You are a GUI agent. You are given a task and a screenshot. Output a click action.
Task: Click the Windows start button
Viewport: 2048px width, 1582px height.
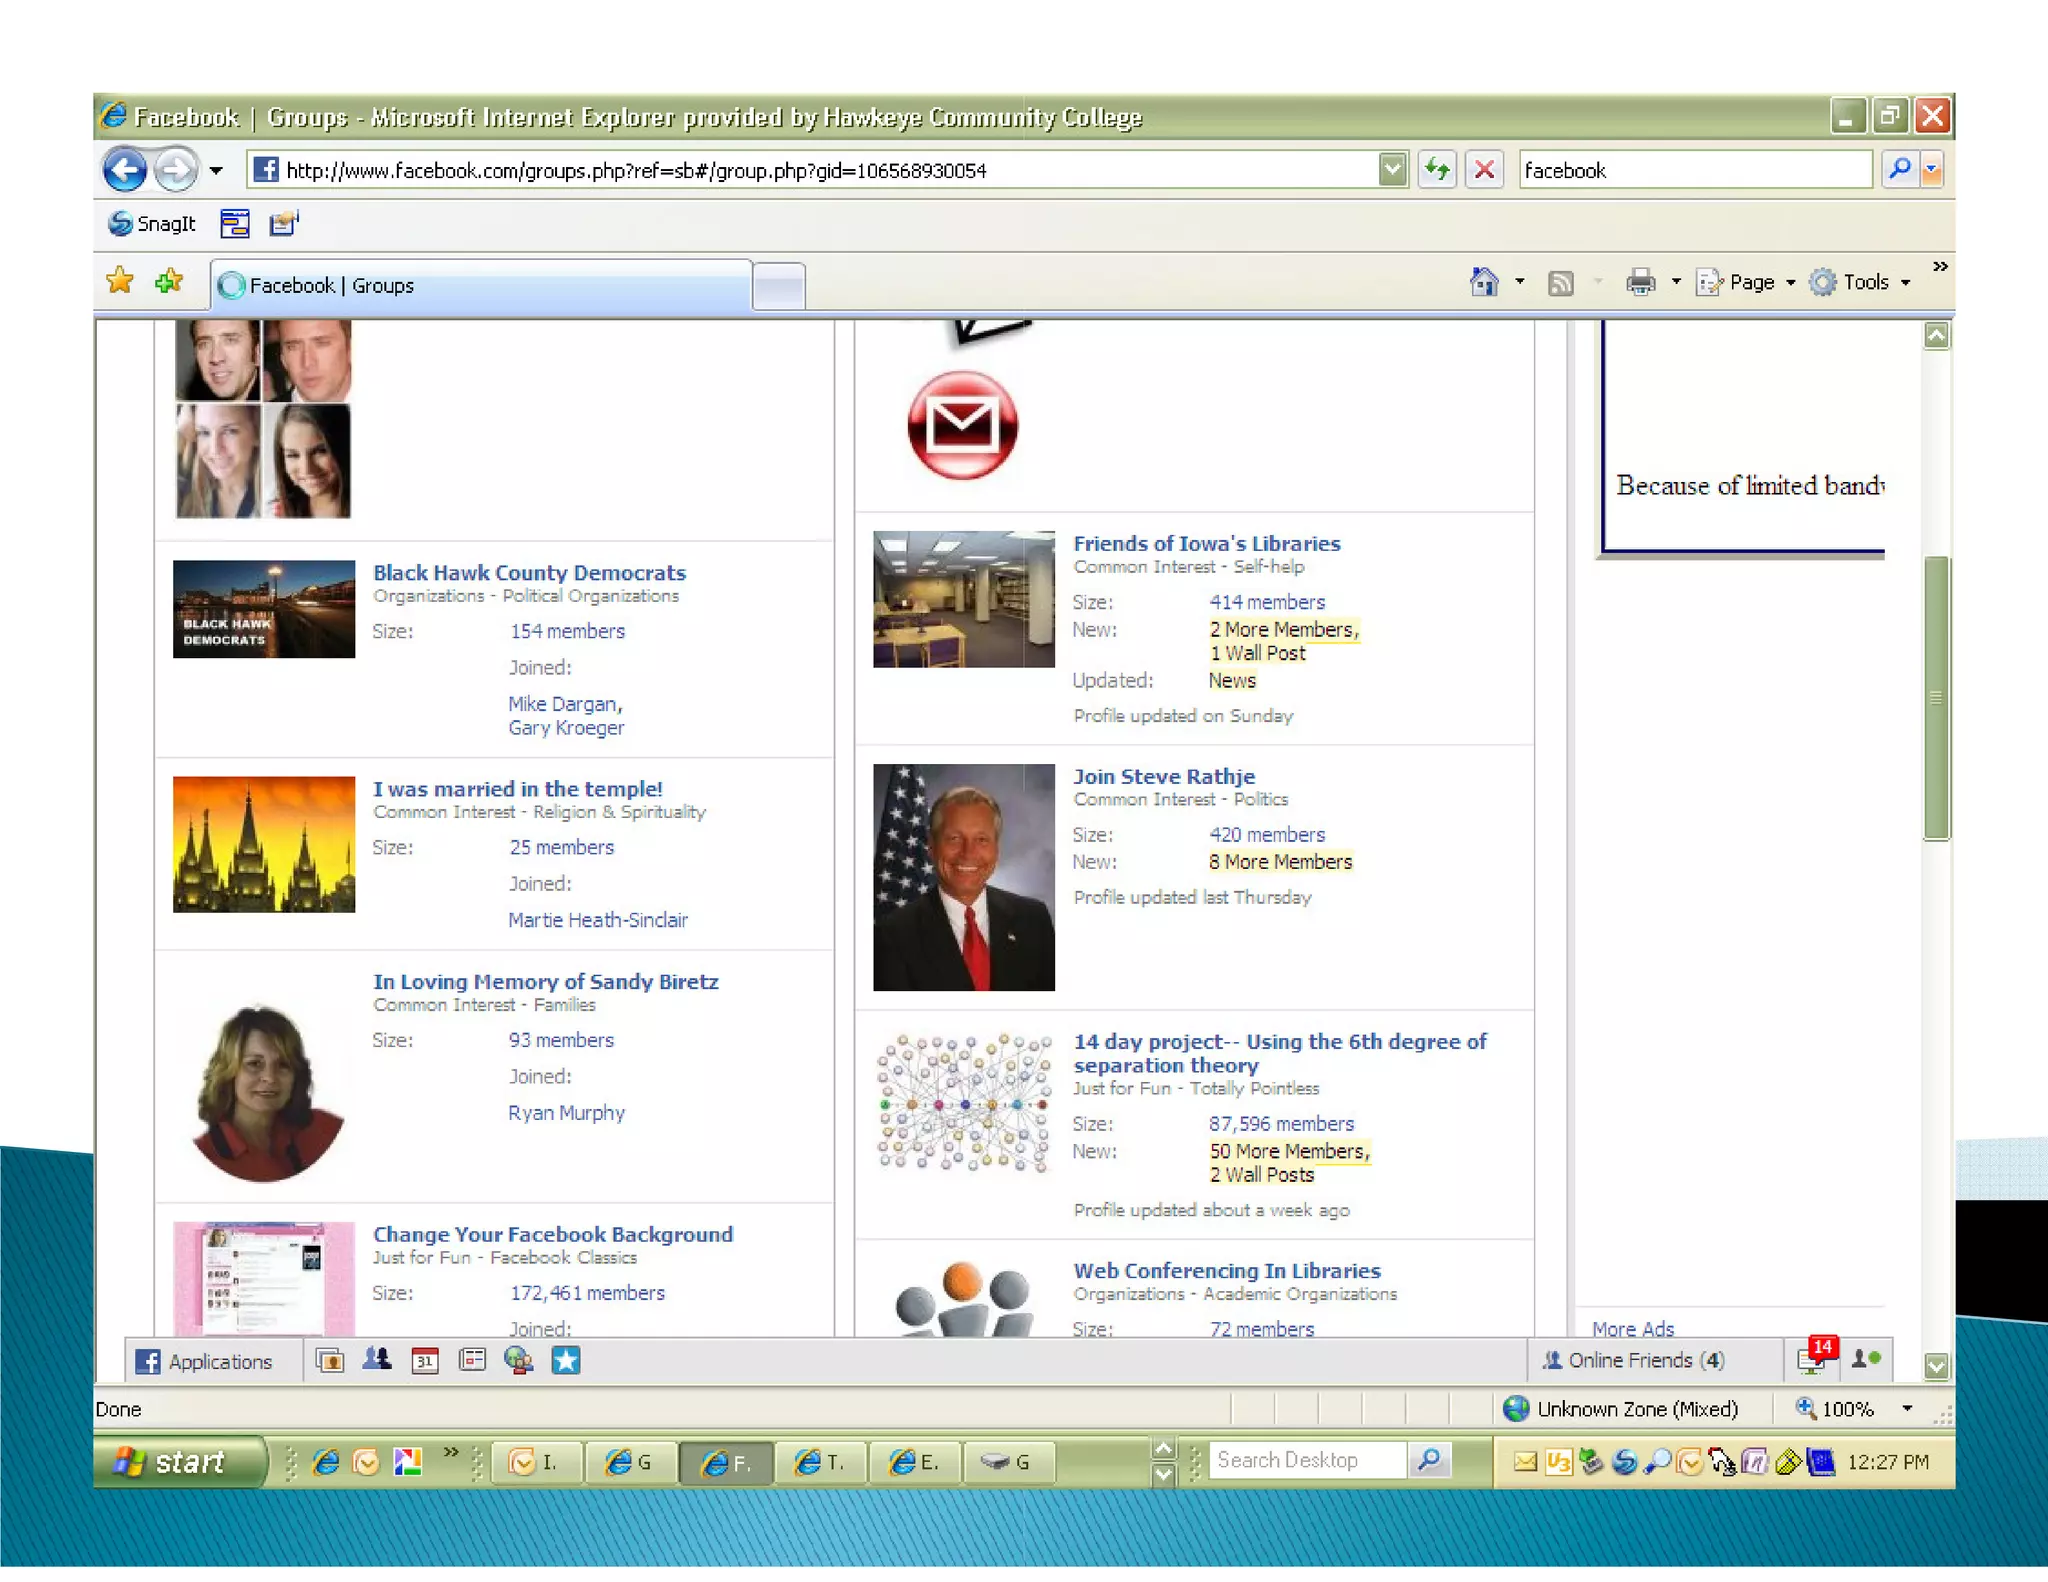pyautogui.click(x=180, y=1462)
